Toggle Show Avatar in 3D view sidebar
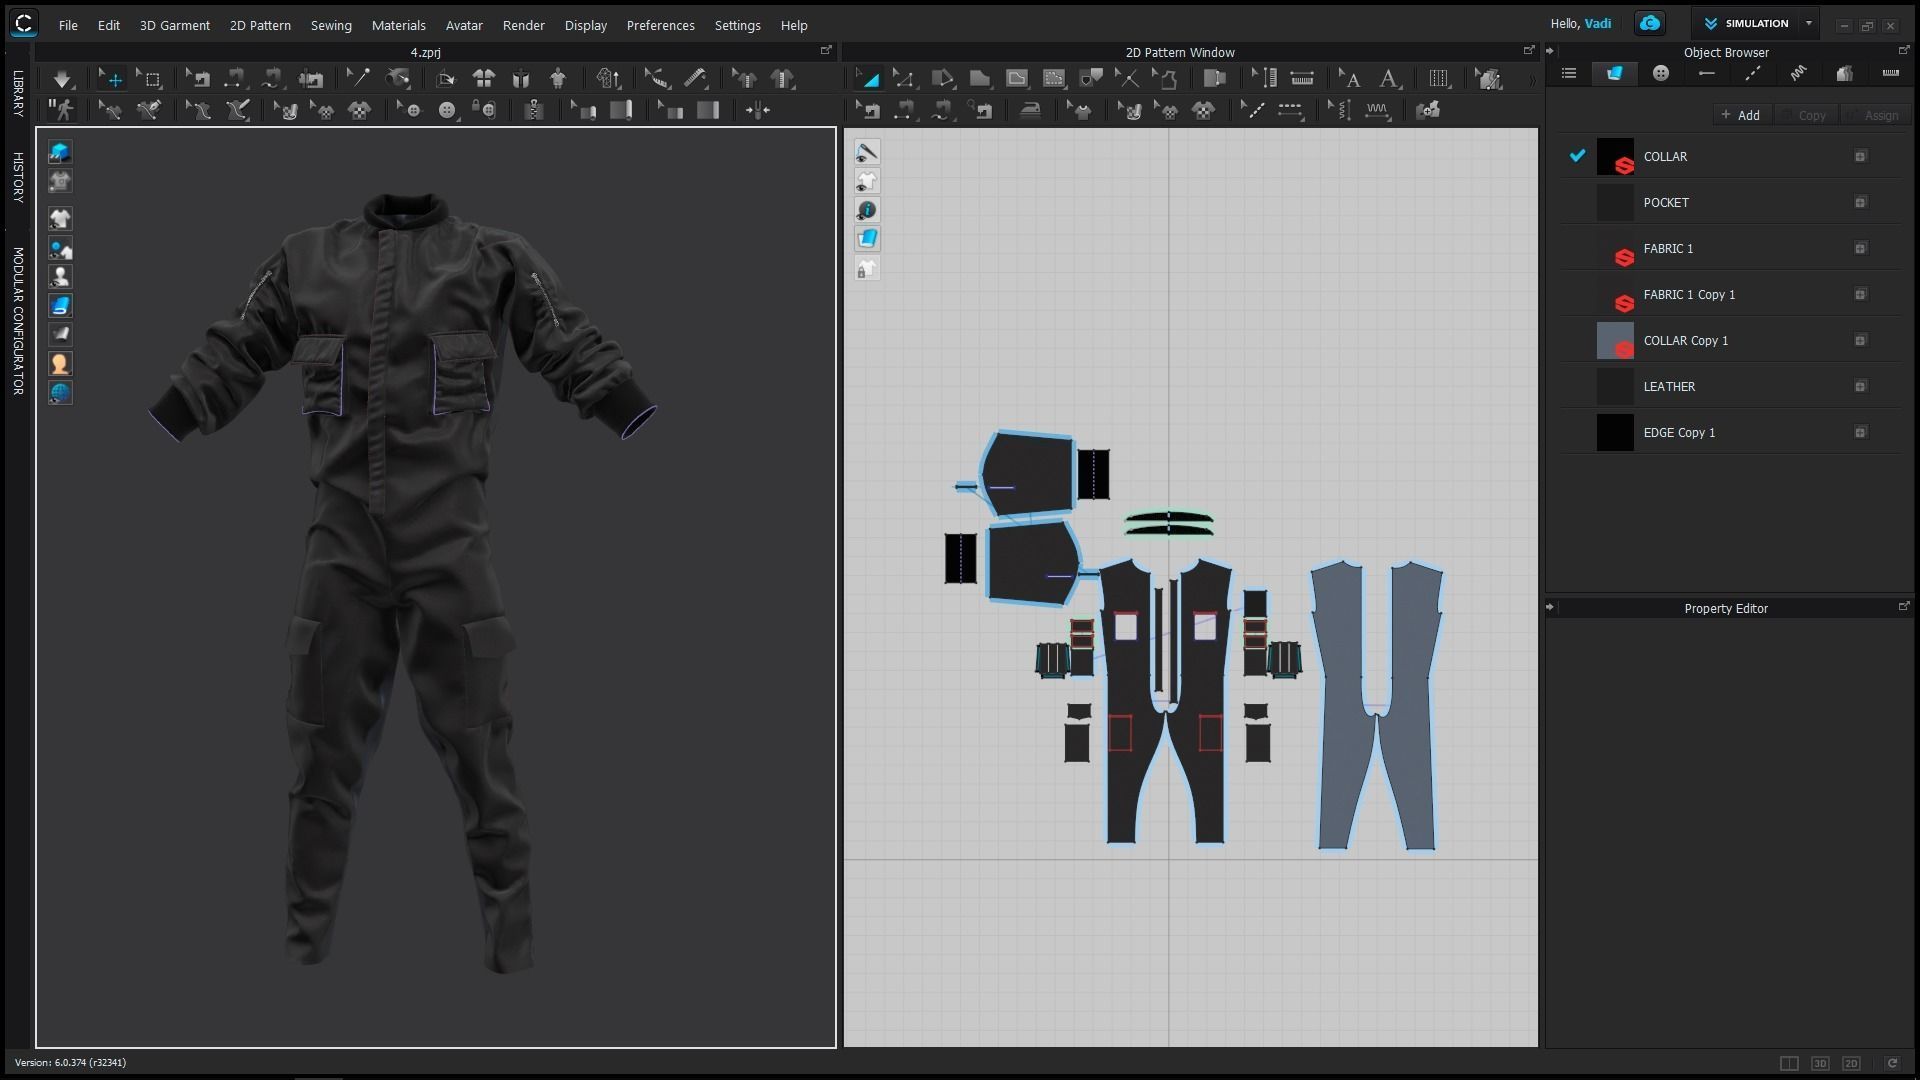The height and width of the screenshot is (1080, 1920). pos(60,277)
